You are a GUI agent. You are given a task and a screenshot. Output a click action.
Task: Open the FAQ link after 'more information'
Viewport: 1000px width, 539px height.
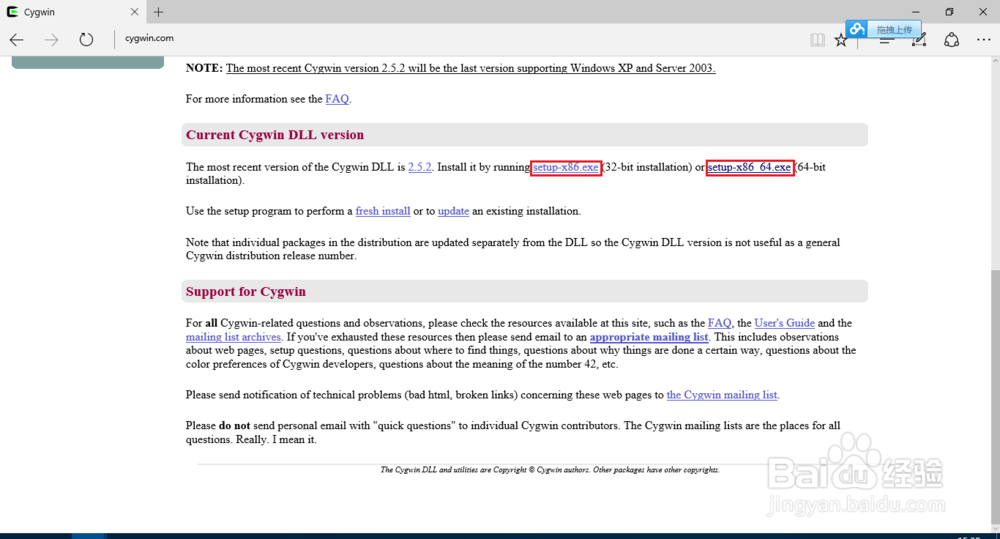tap(337, 99)
